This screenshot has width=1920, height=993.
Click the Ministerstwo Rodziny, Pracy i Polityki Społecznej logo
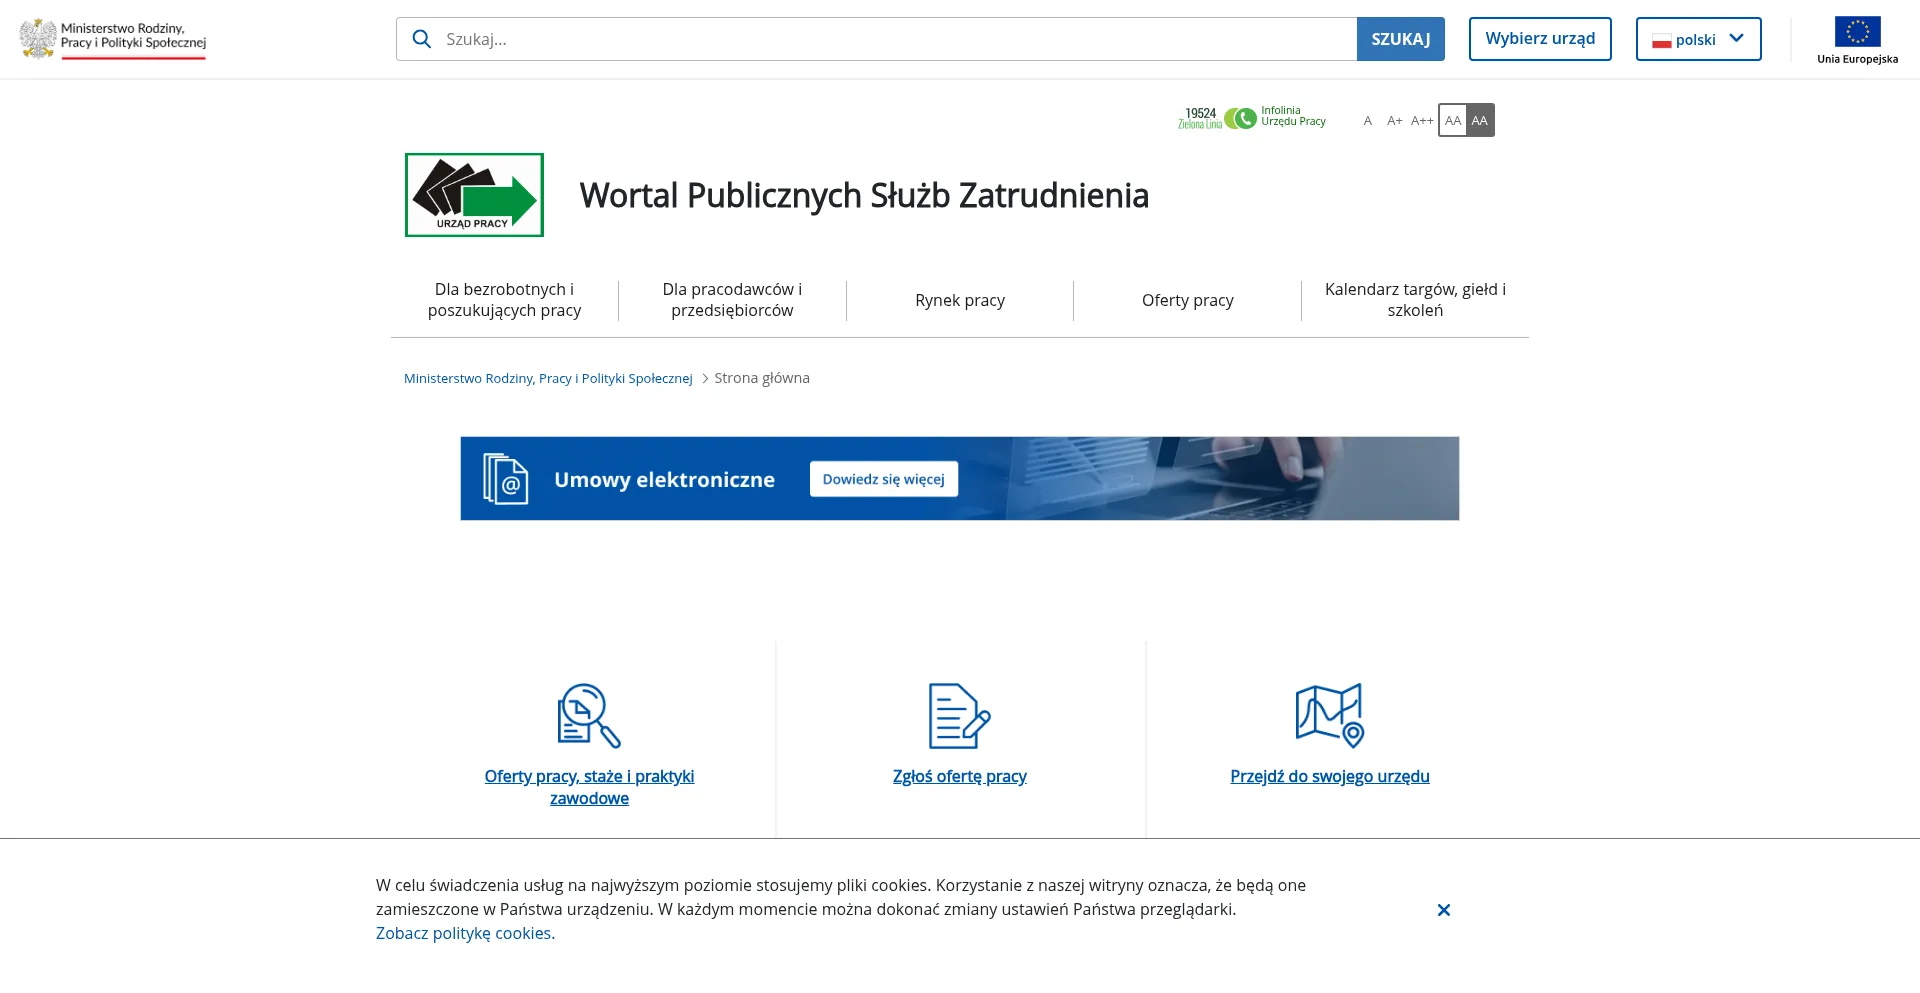(113, 39)
